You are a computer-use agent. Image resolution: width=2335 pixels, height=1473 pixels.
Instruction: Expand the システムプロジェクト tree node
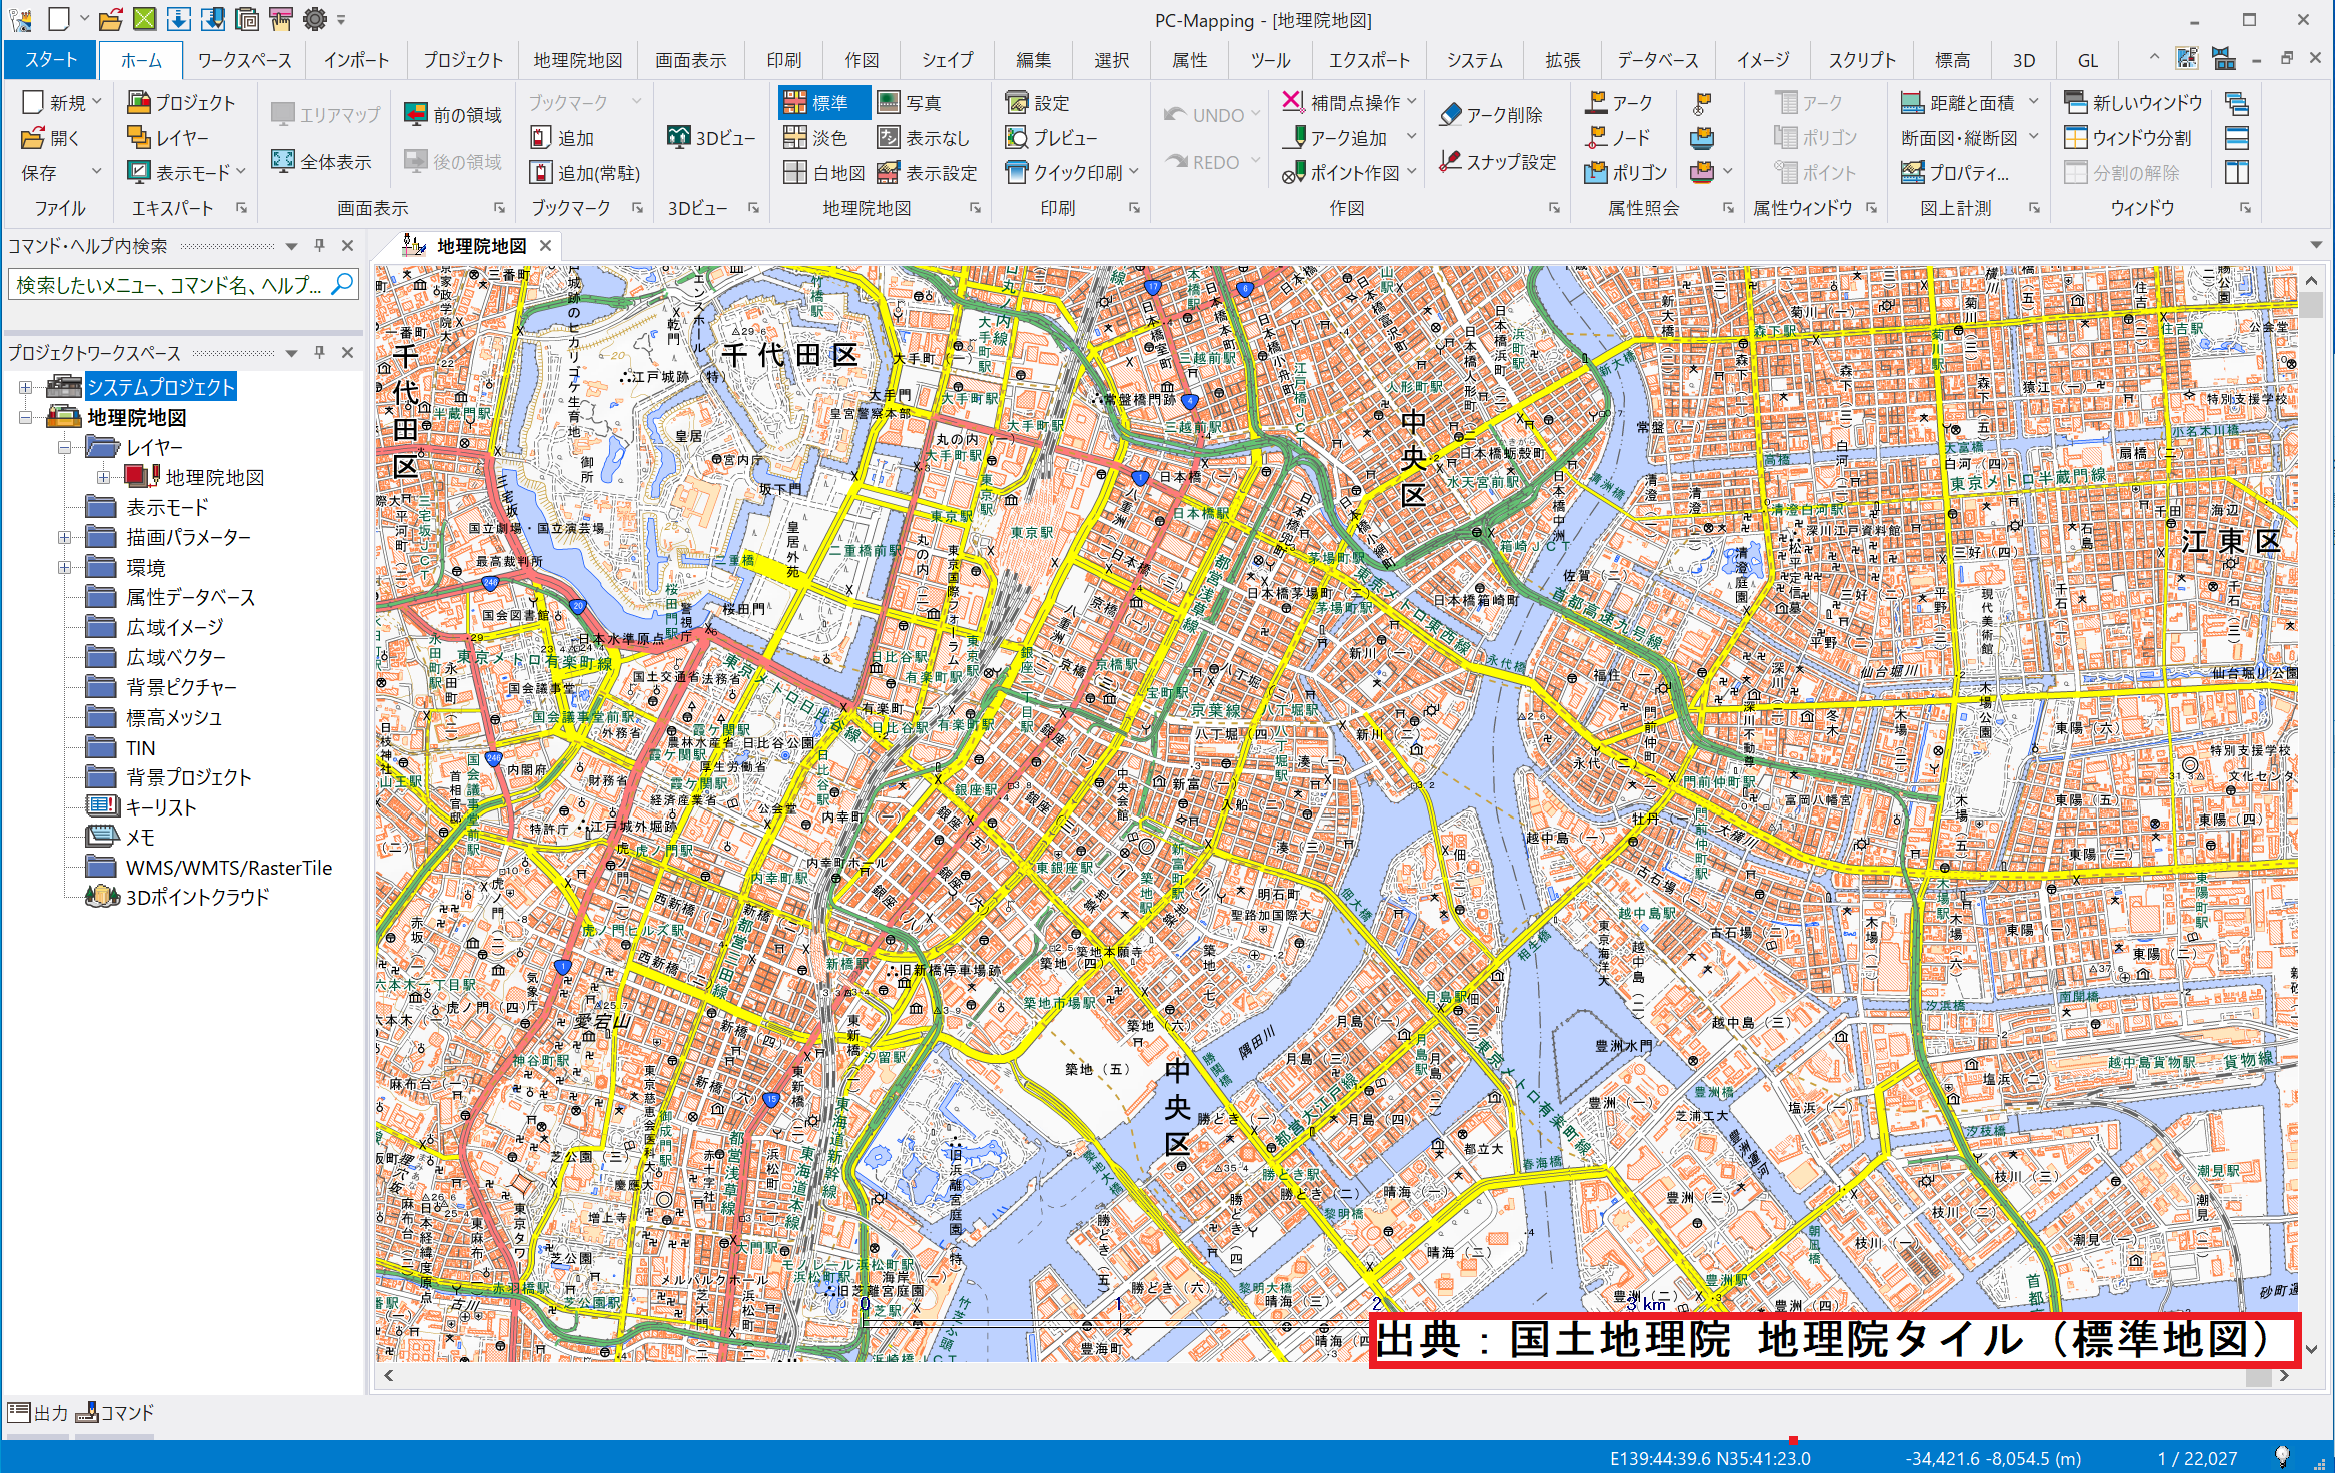coord(25,387)
